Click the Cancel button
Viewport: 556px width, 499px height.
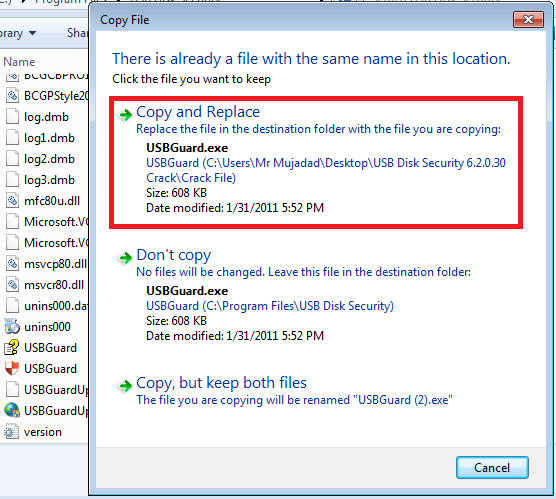pyautogui.click(x=492, y=467)
